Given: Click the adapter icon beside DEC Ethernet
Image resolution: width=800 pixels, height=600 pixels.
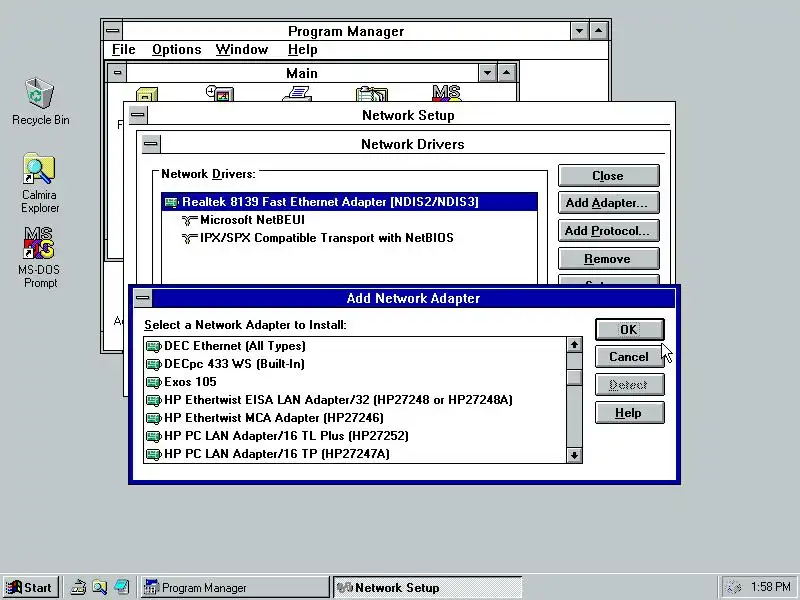Looking at the screenshot, I should [x=154, y=346].
